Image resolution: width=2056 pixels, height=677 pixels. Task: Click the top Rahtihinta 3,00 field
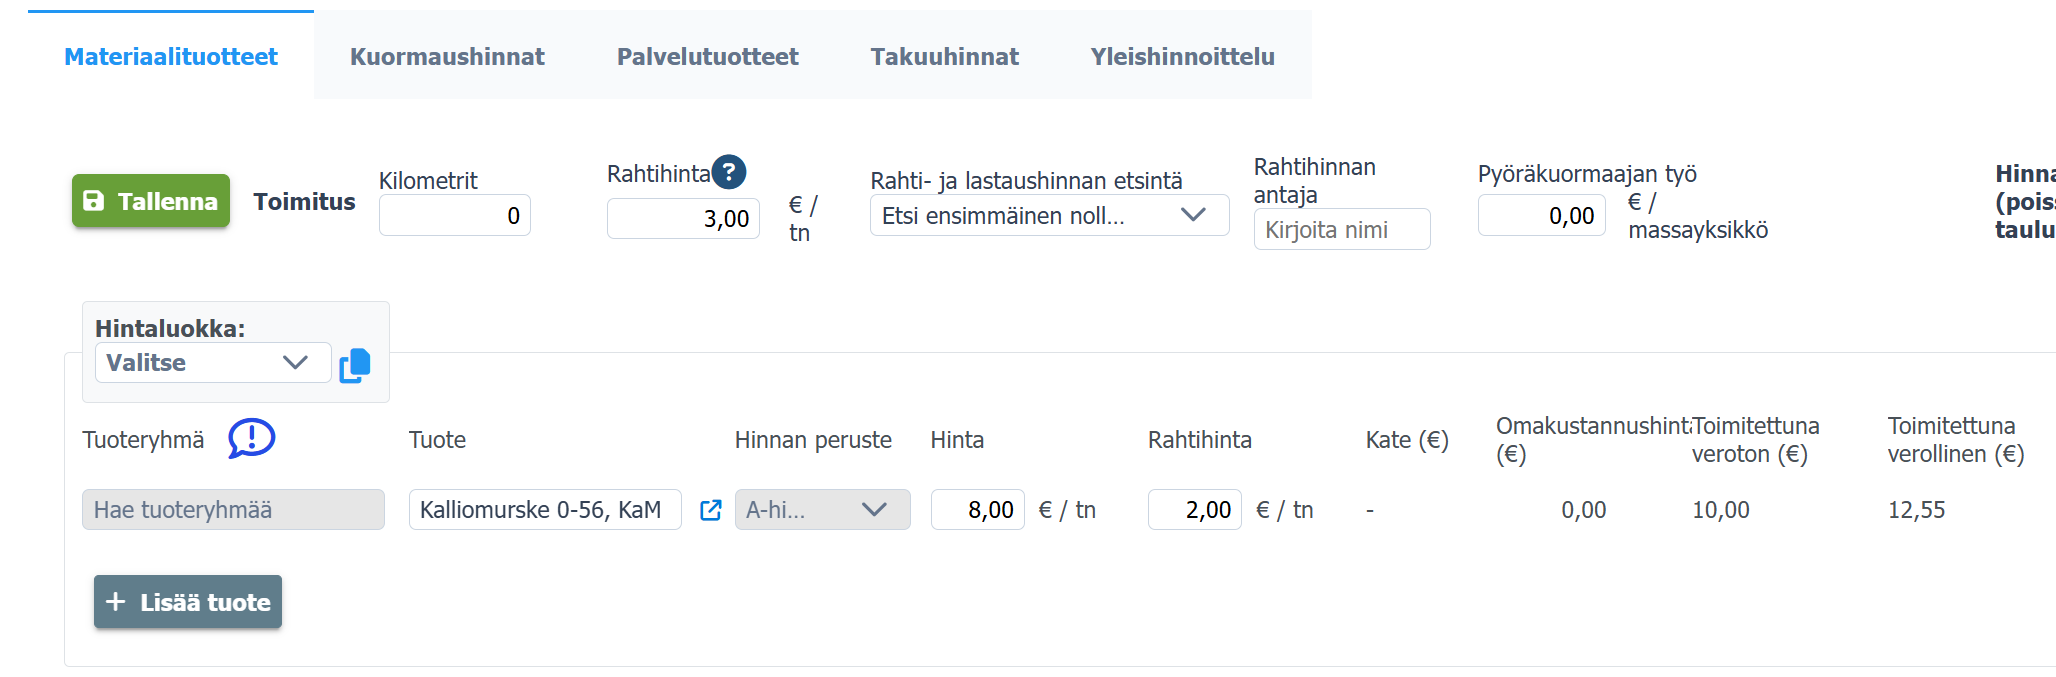pos(683,219)
